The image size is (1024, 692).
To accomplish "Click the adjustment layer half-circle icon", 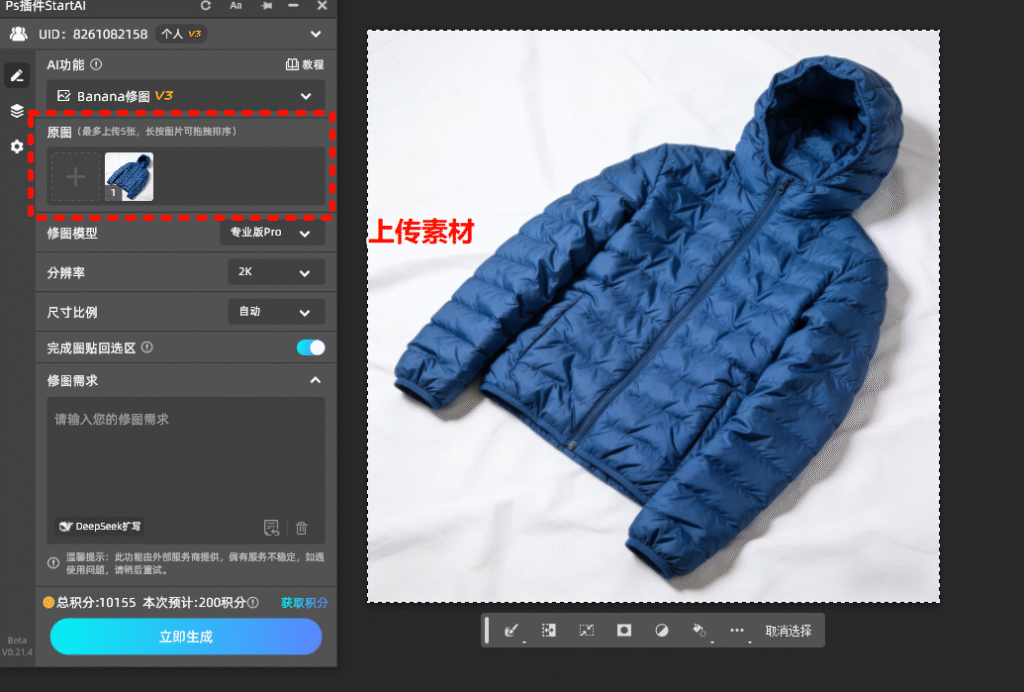I will pos(661,631).
